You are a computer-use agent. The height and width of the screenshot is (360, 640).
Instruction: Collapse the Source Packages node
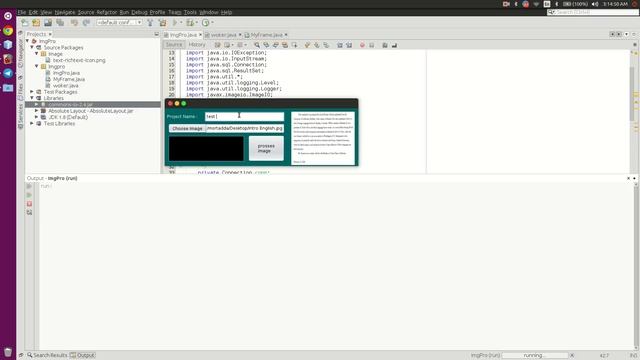[32, 47]
